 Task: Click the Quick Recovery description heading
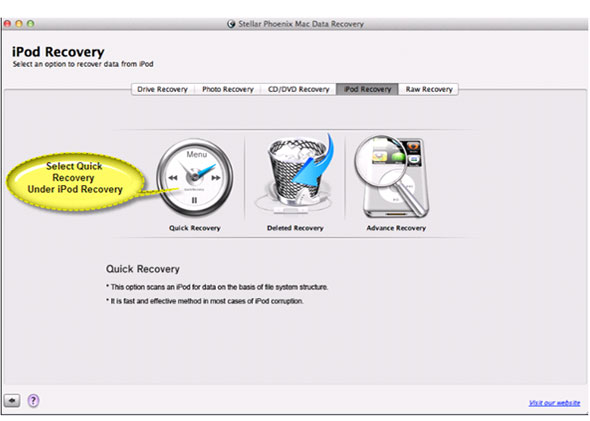pyautogui.click(x=143, y=269)
